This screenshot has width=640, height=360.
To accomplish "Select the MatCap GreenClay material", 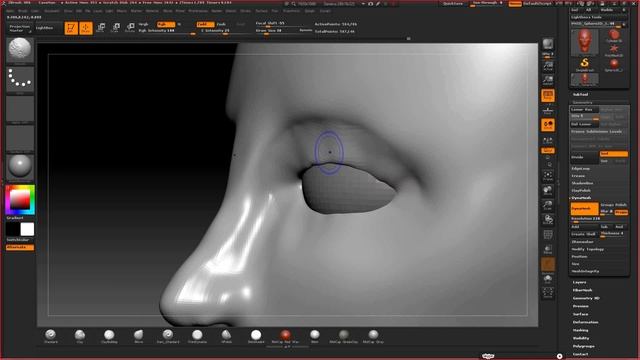I will [344, 336].
